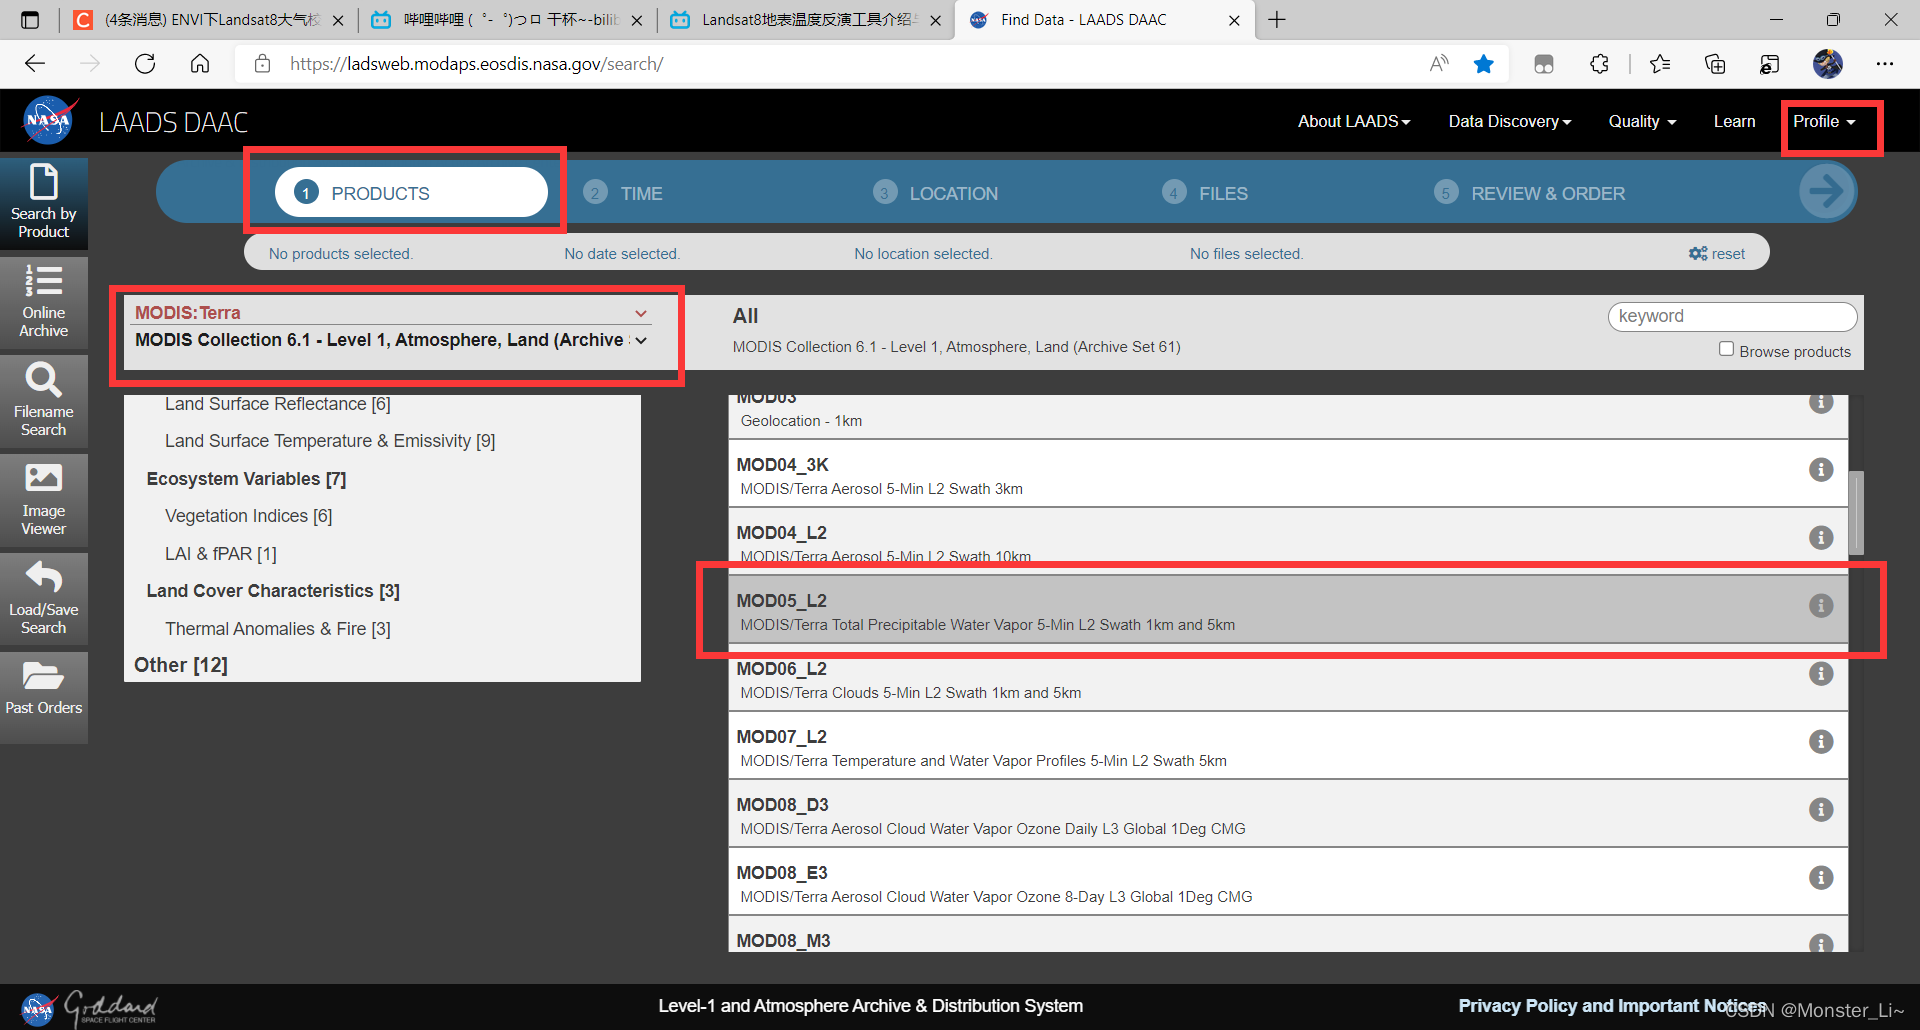This screenshot has height=1030, width=1920.
Task: Click the LAADS DAAC title link
Action: pyautogui.click(x=173, y=122)
